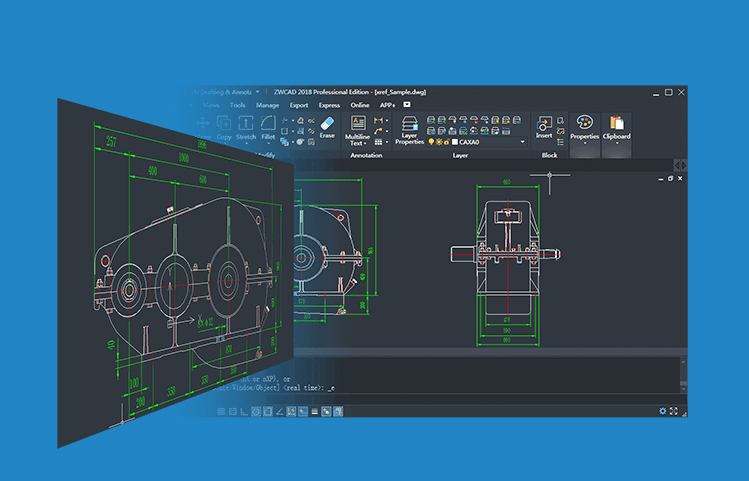Toggle fullscreen icon in status bar
Viewport: 749px width, 481px height.
click(674, 411)
